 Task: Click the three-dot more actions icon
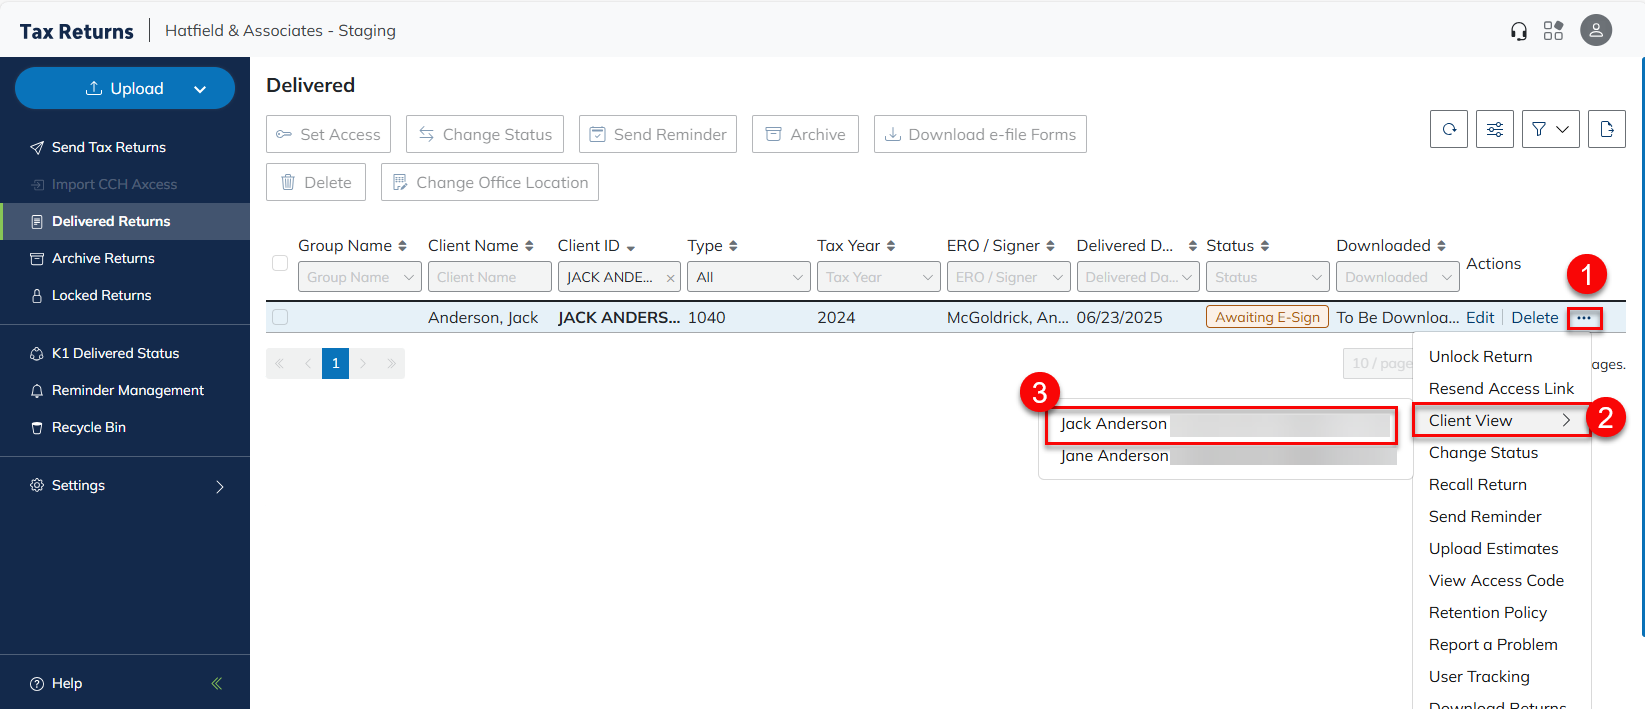coord(1584,318)
